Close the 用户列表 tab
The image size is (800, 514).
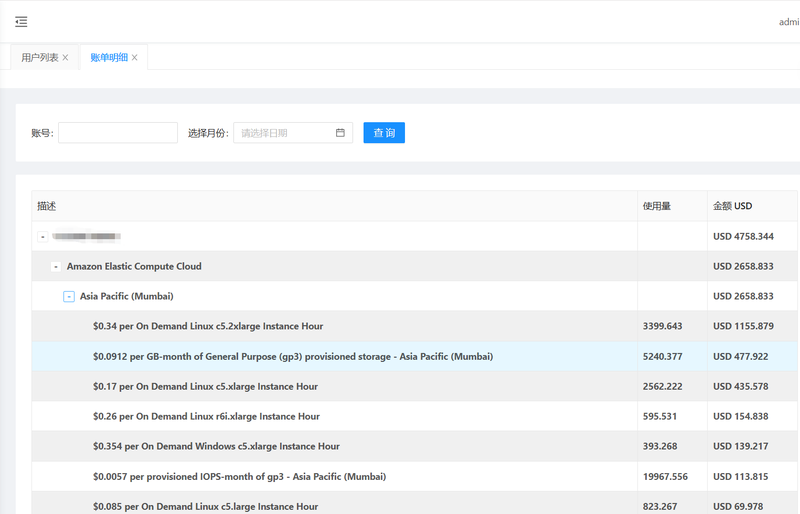click(x=65, y=58)
